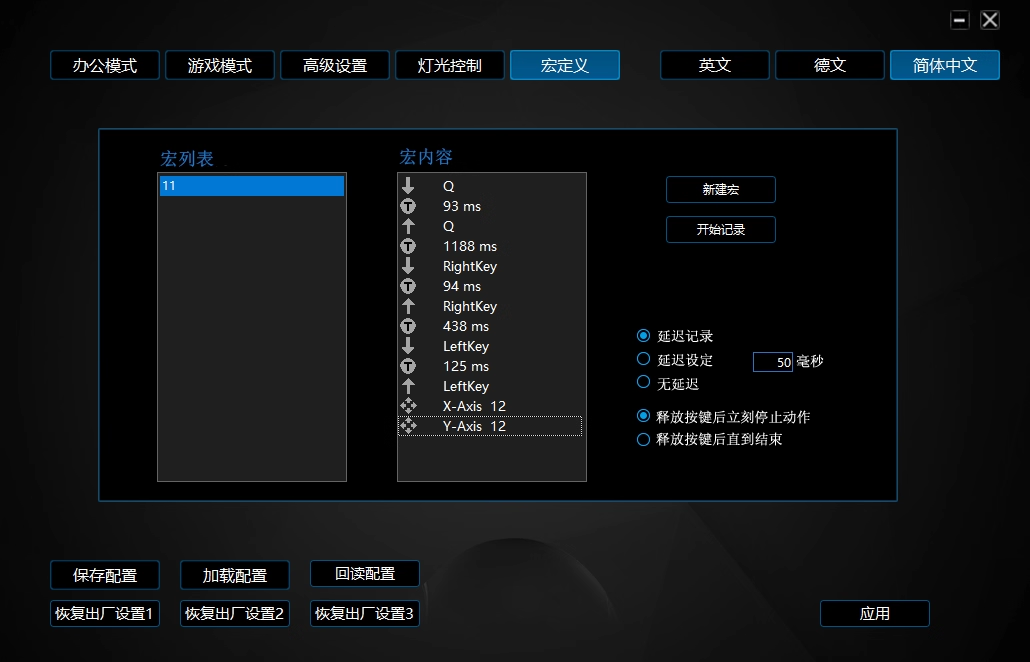This screenshot has width=1030, height=662.
Task: Click the key-down arrow icon beside first Q
Action: (408, 186)
